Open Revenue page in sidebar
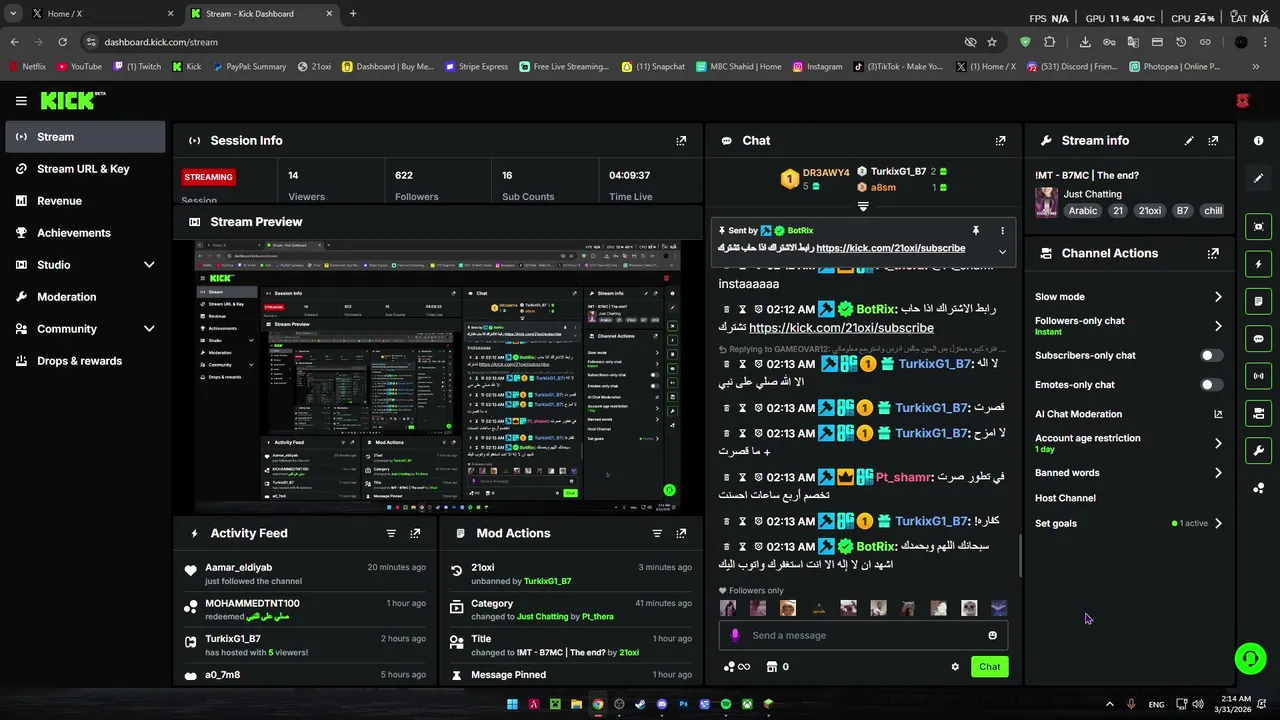Image resolution: width=1280 pixels, height=720 pixels. tap(85, 201)
